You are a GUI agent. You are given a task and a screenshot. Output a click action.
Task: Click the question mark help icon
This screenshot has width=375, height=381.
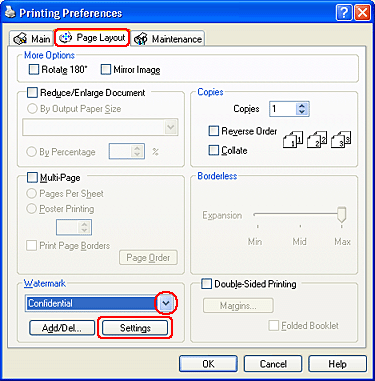(x=344, y=13)
